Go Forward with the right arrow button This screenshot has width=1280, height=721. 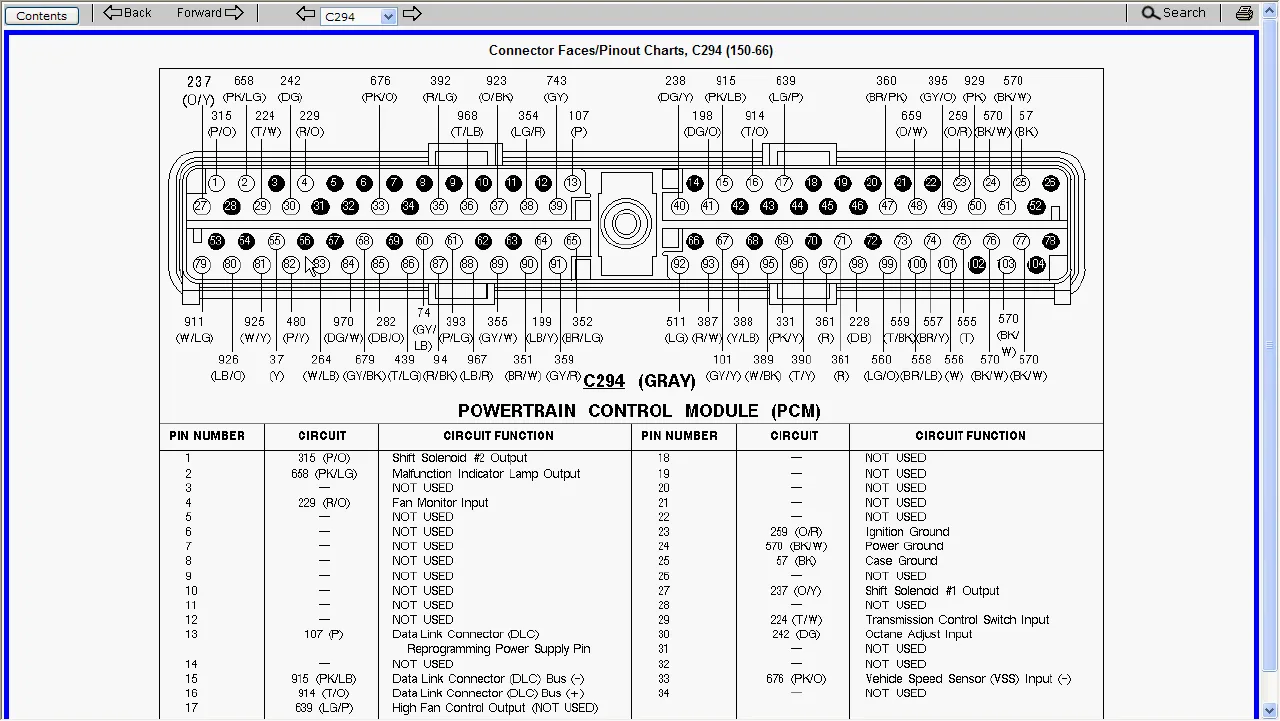tap(210, 13)
